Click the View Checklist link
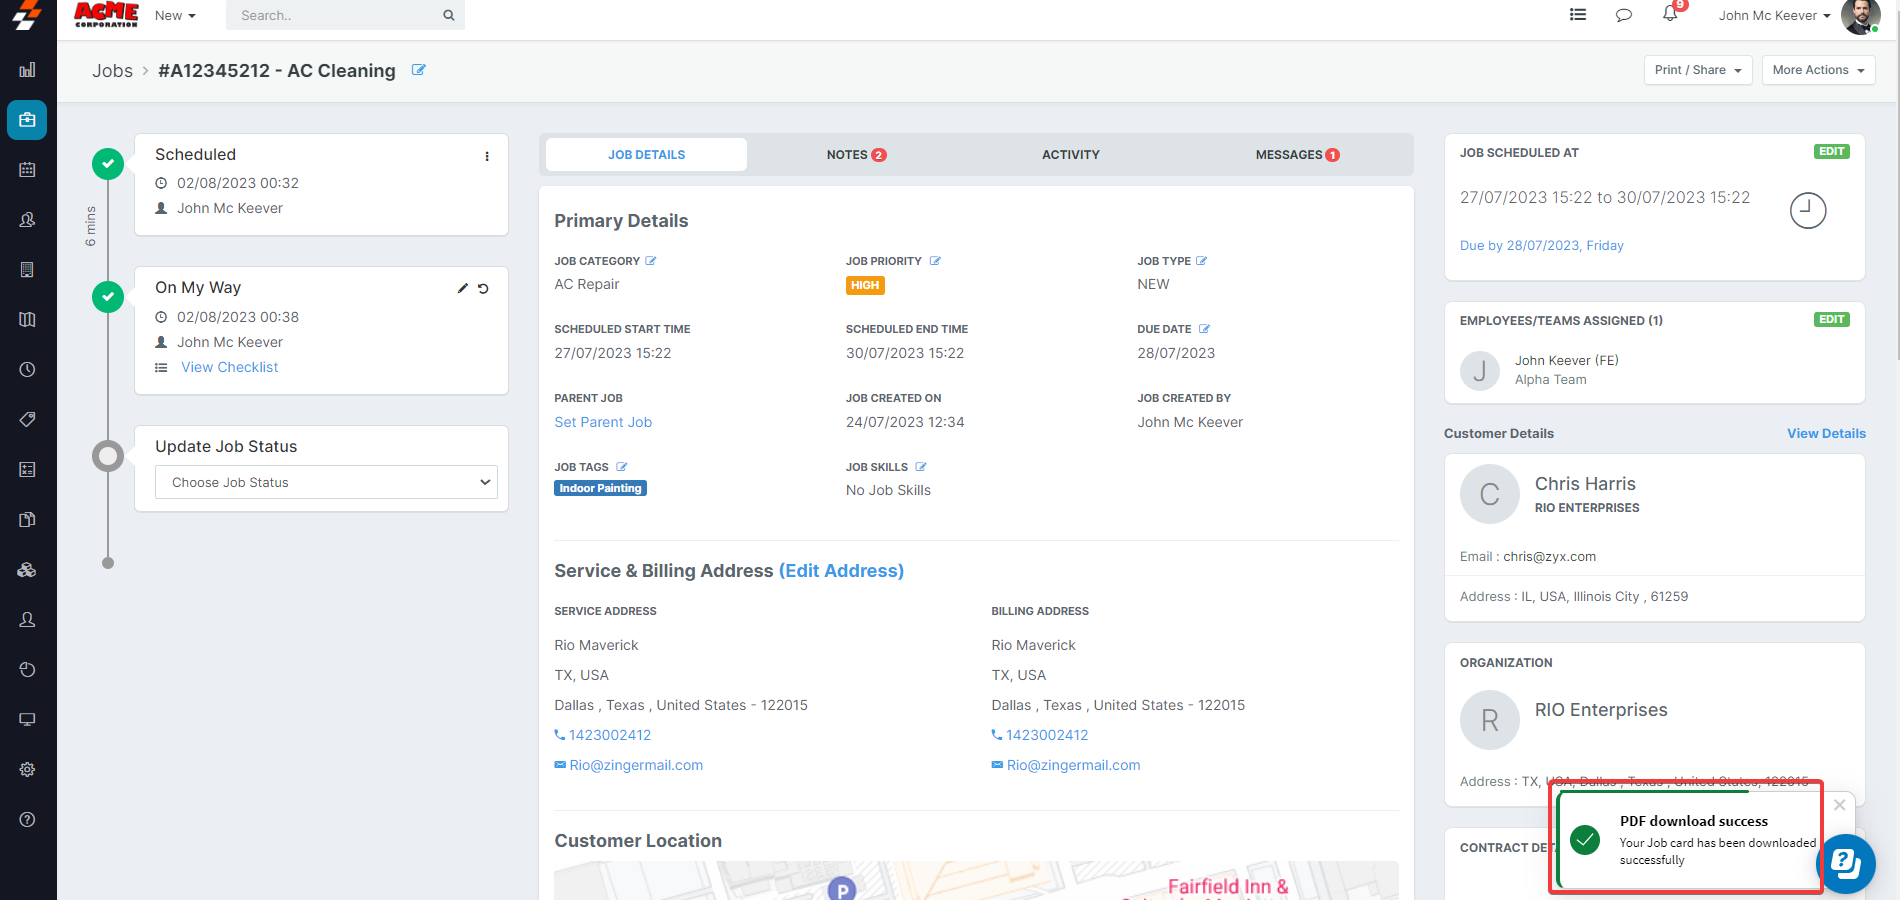Screen dimensions: 1900x900 229,367
